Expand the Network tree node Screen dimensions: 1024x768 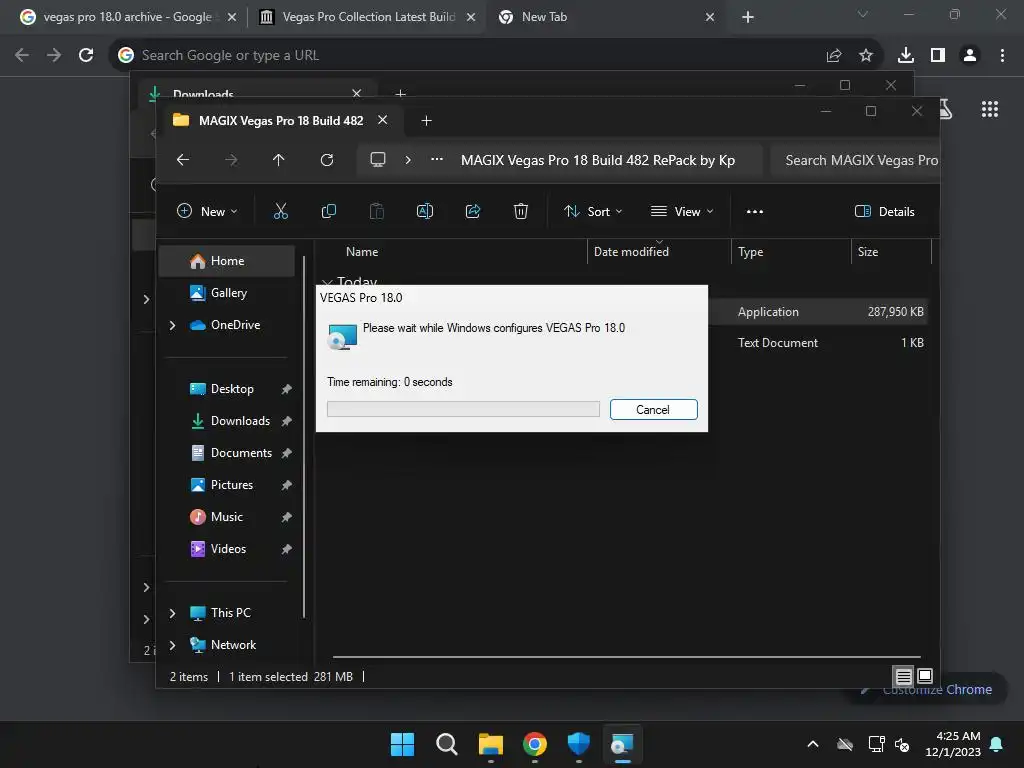[172, 645]
